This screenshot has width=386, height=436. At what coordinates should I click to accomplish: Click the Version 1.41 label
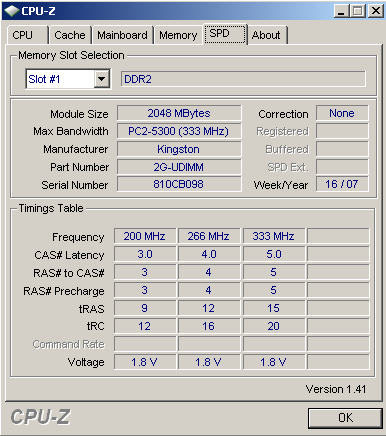pyautogui.click(x=336, y=389)
